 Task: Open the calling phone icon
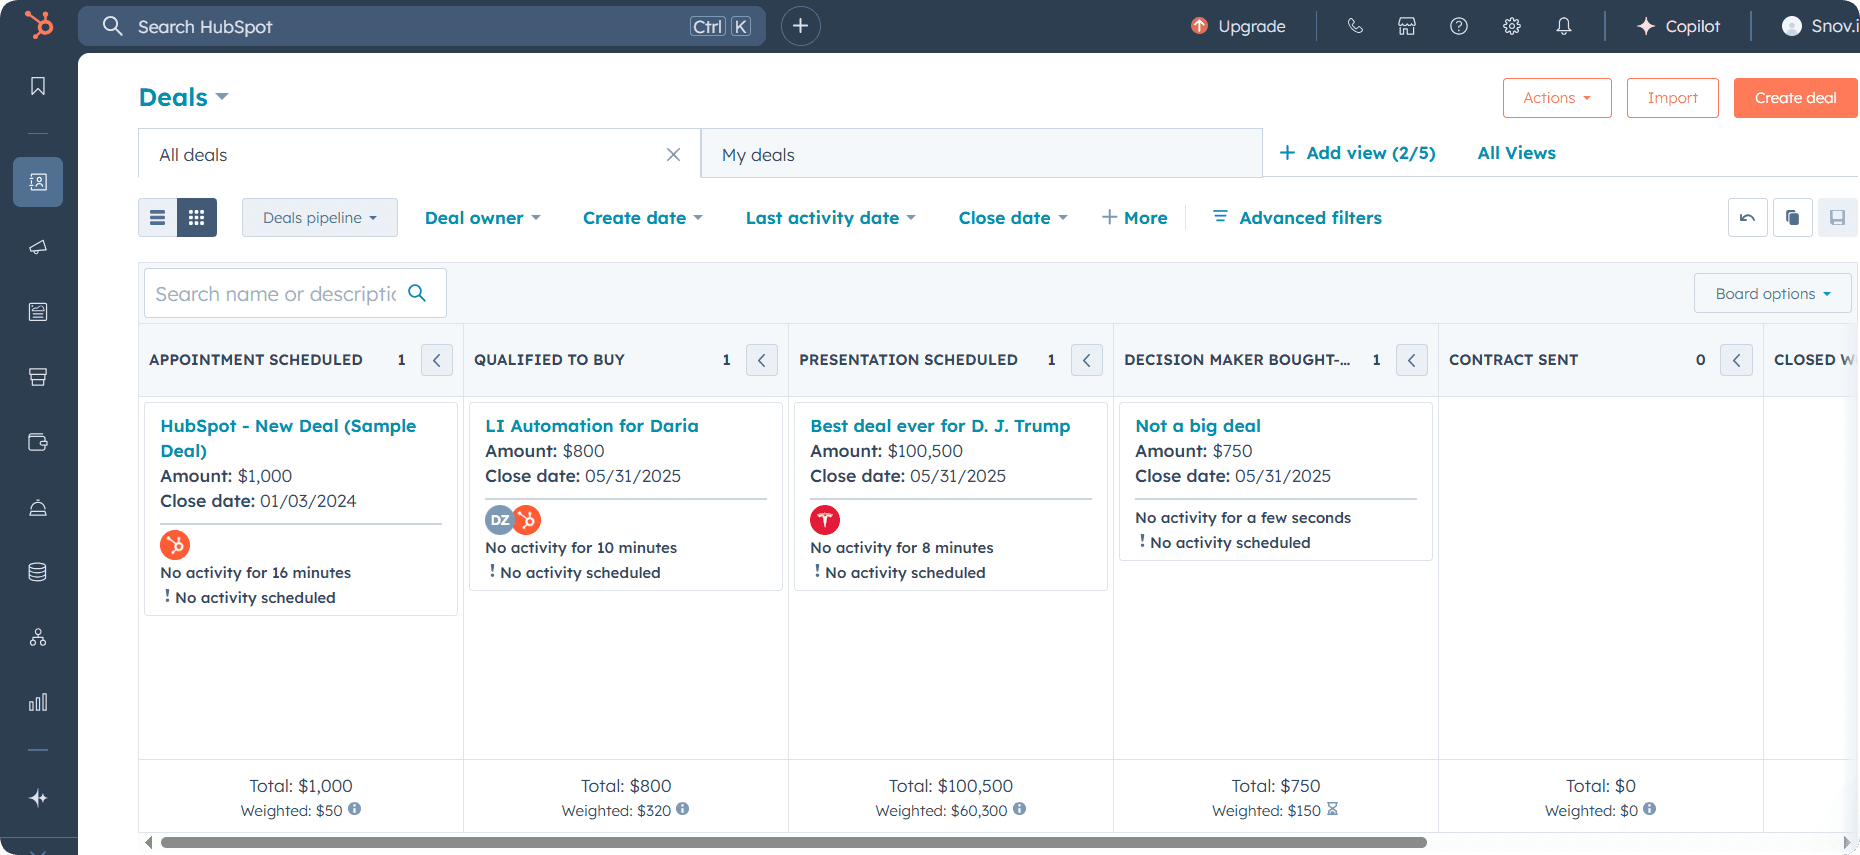coord(1355,27)
